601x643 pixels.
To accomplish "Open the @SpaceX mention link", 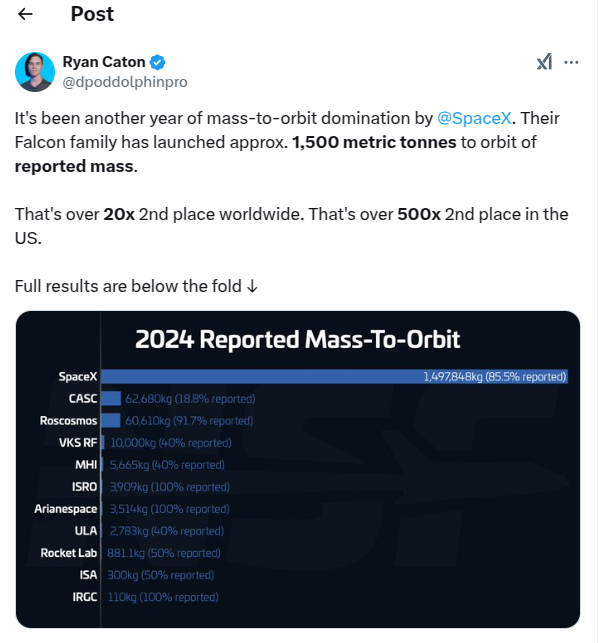I will [x=475, y=118].
